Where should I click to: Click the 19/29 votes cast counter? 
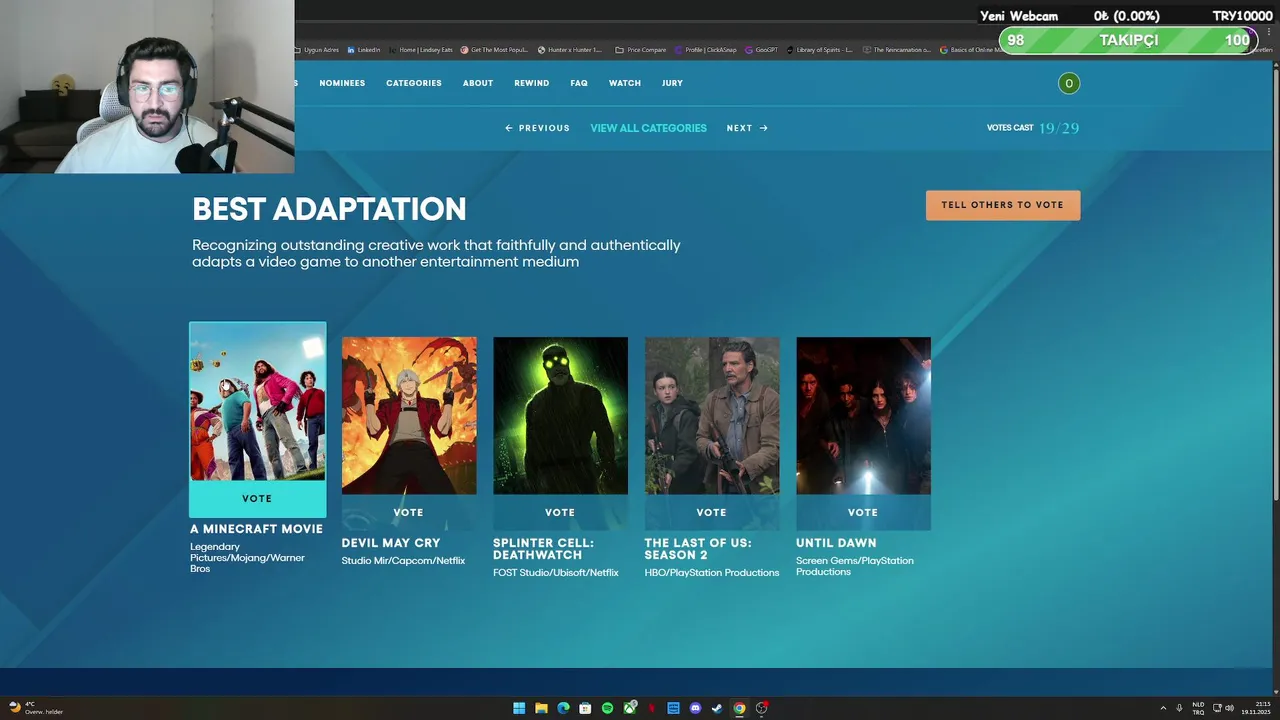coord(1059,128)
